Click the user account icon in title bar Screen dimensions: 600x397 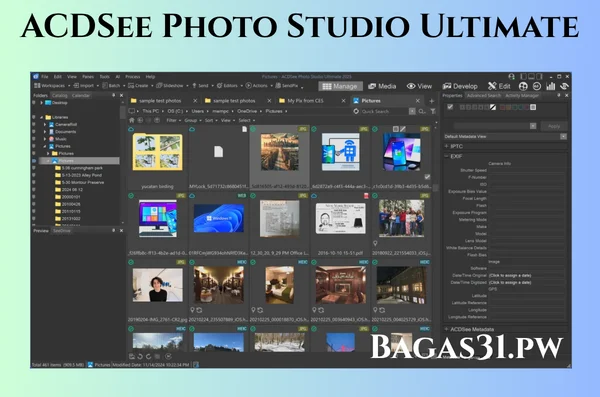511,77
